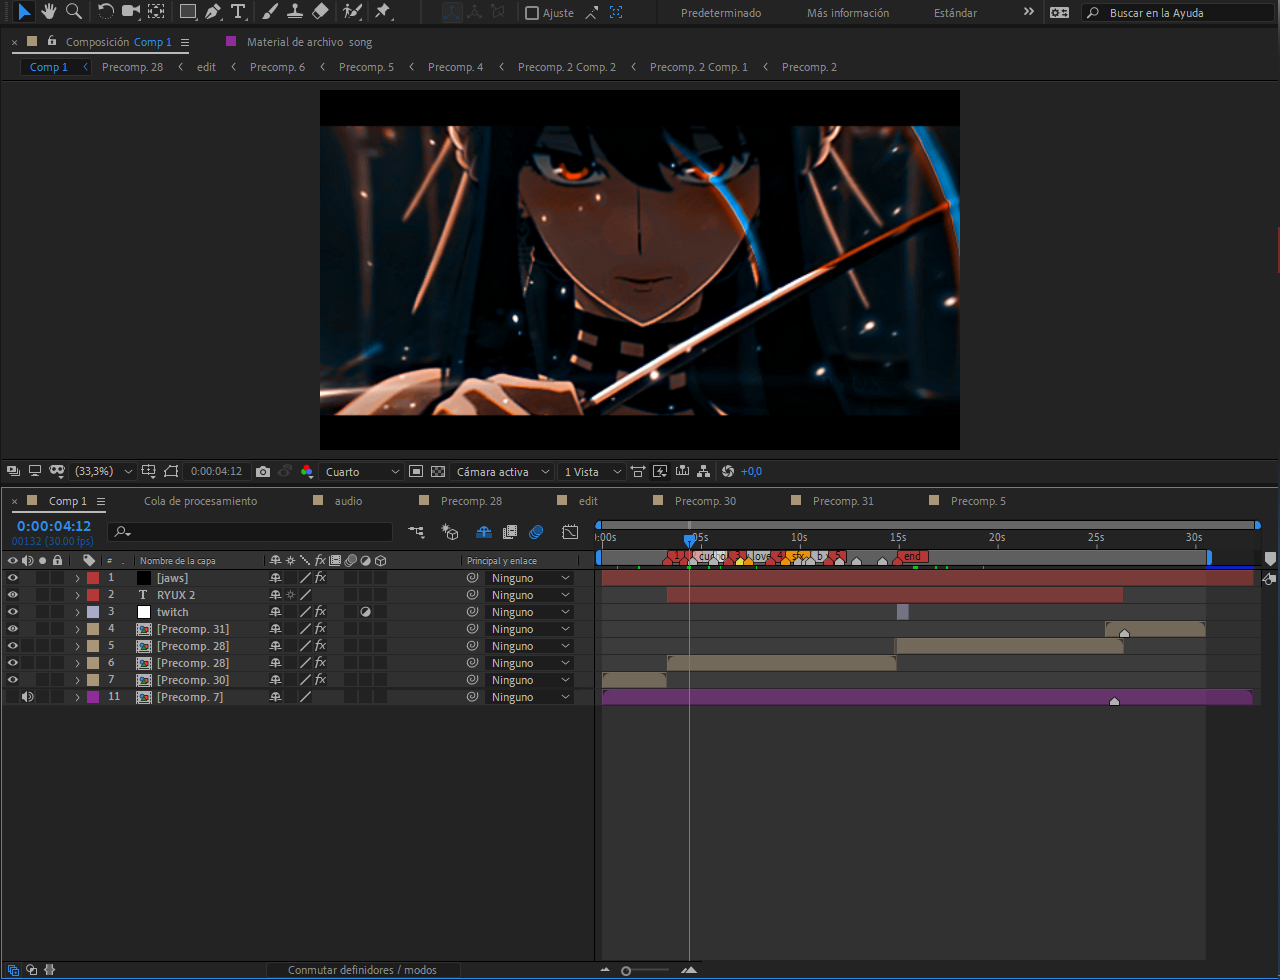
Task: Select the Rectangle shape tool
Action: [187, 12]
